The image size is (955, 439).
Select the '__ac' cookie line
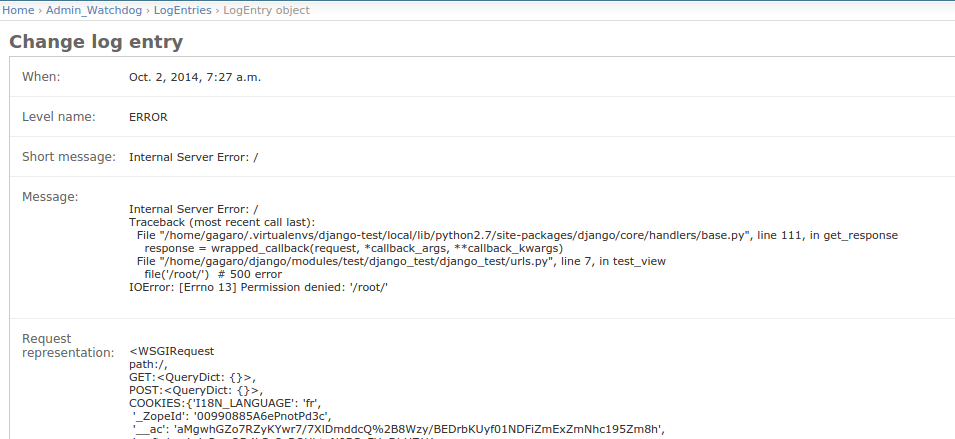pos(399,429)
